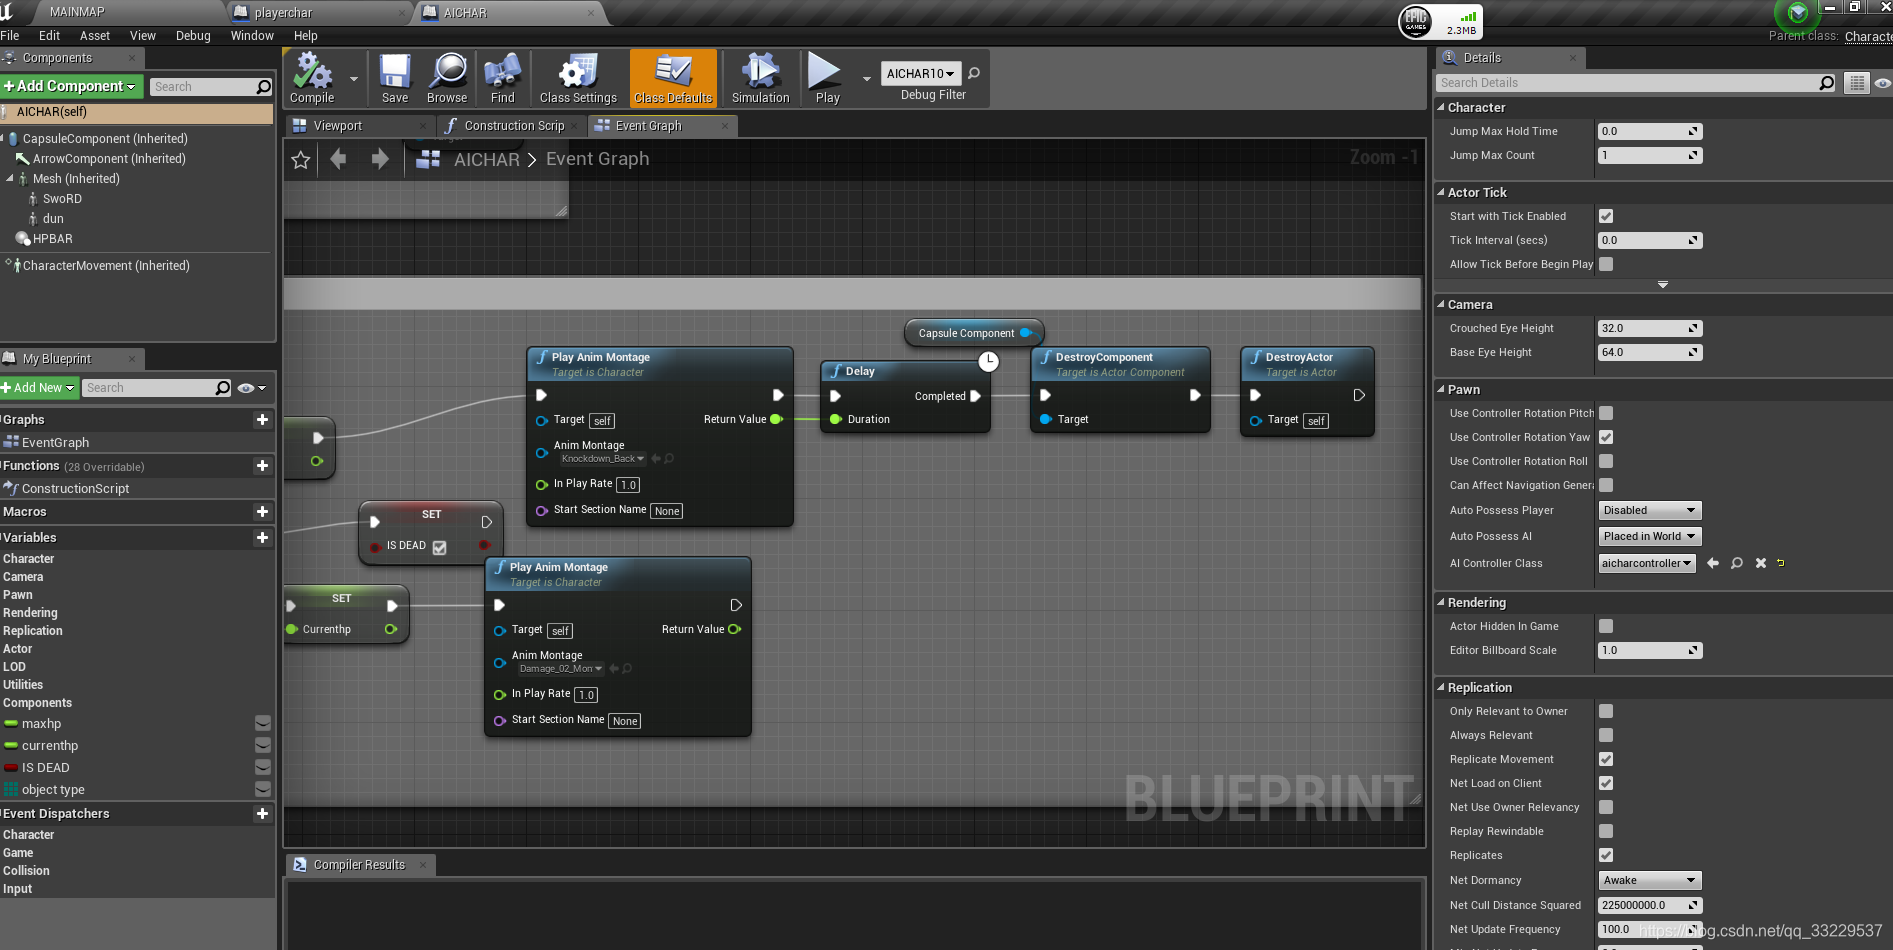Open the Asset menu
The width and height of the screenshot is (1893, 950).
[x=95, y=36]
